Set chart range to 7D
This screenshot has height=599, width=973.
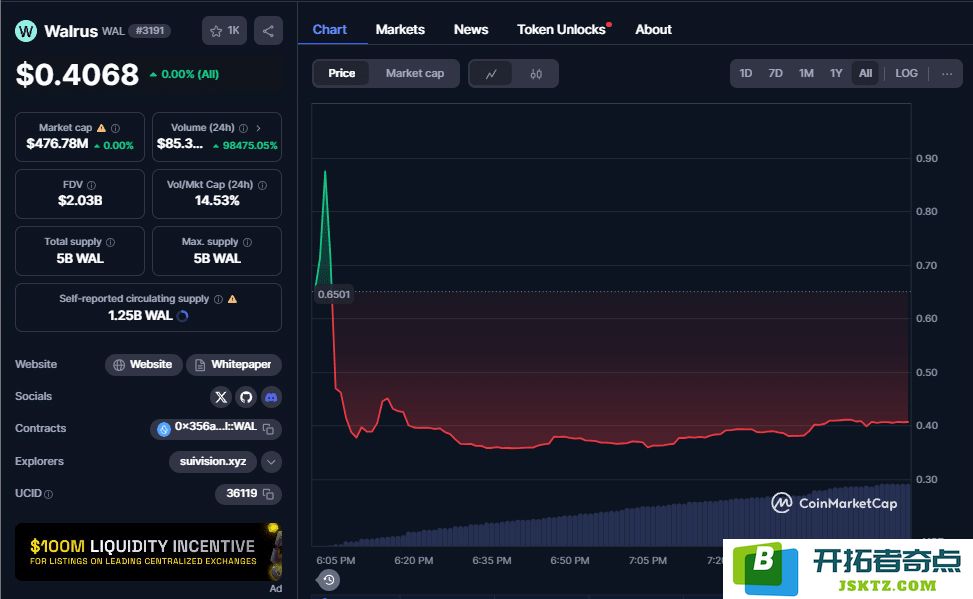[776, 73]
